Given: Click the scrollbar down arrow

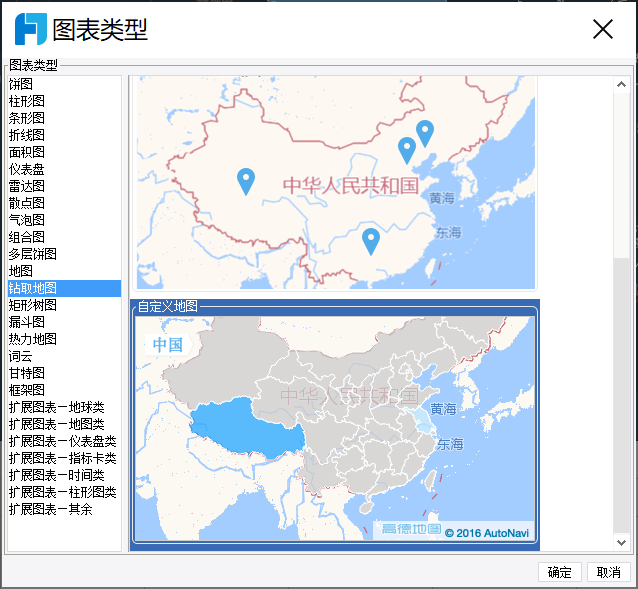Looking at the screenshot, I should tap(621, 543).
